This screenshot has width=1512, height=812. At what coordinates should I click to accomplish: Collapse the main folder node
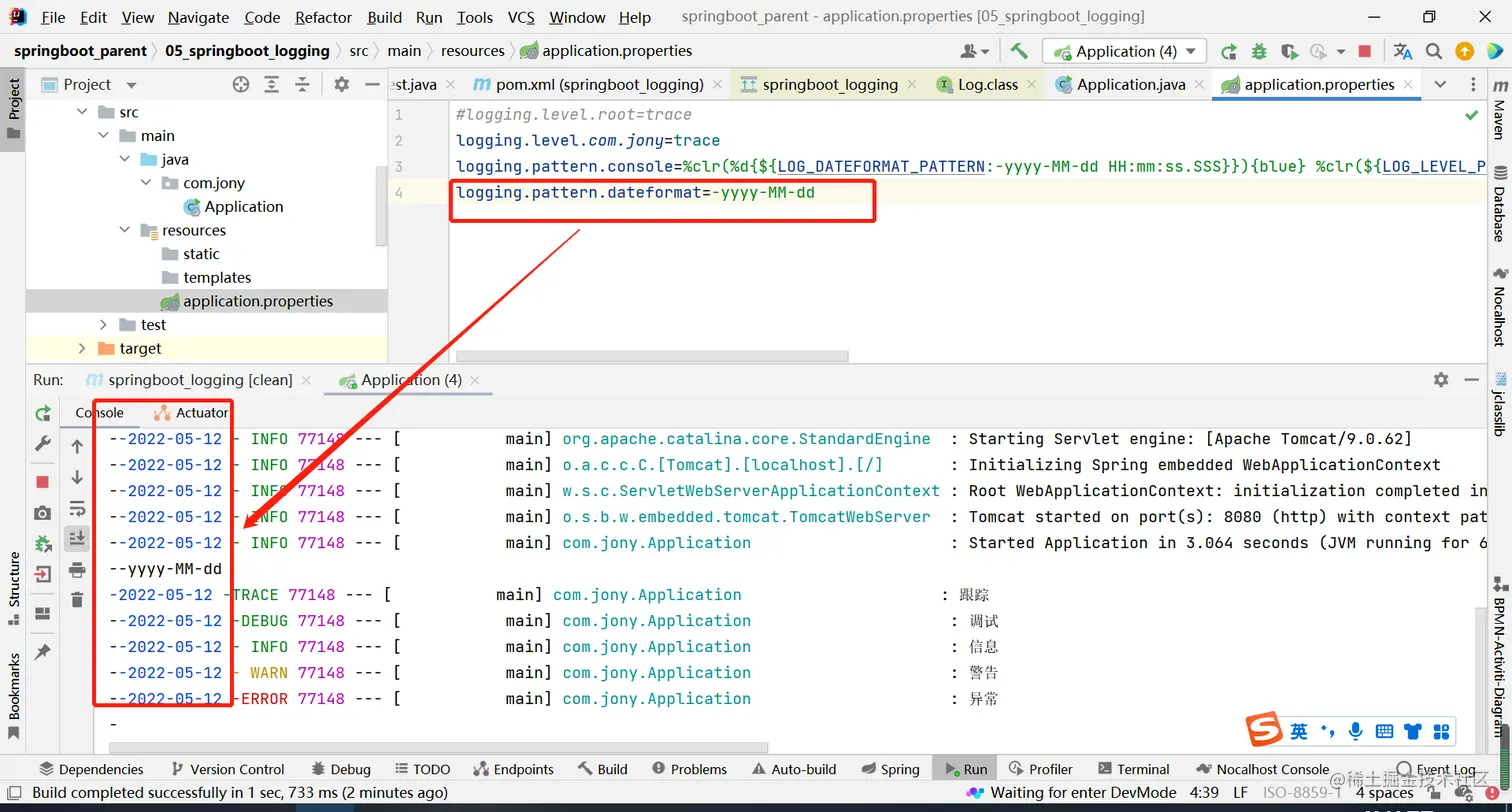click(x=104, y=136)
